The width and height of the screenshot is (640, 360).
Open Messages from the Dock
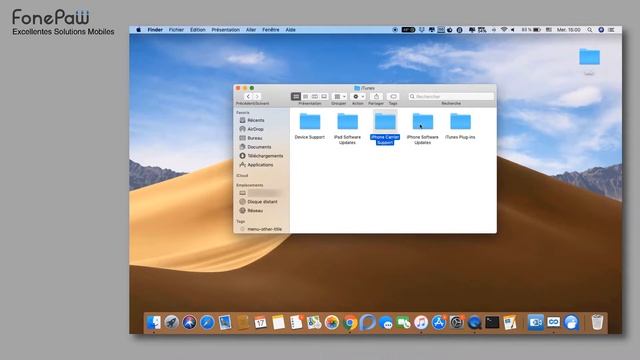tap(386, 322)
